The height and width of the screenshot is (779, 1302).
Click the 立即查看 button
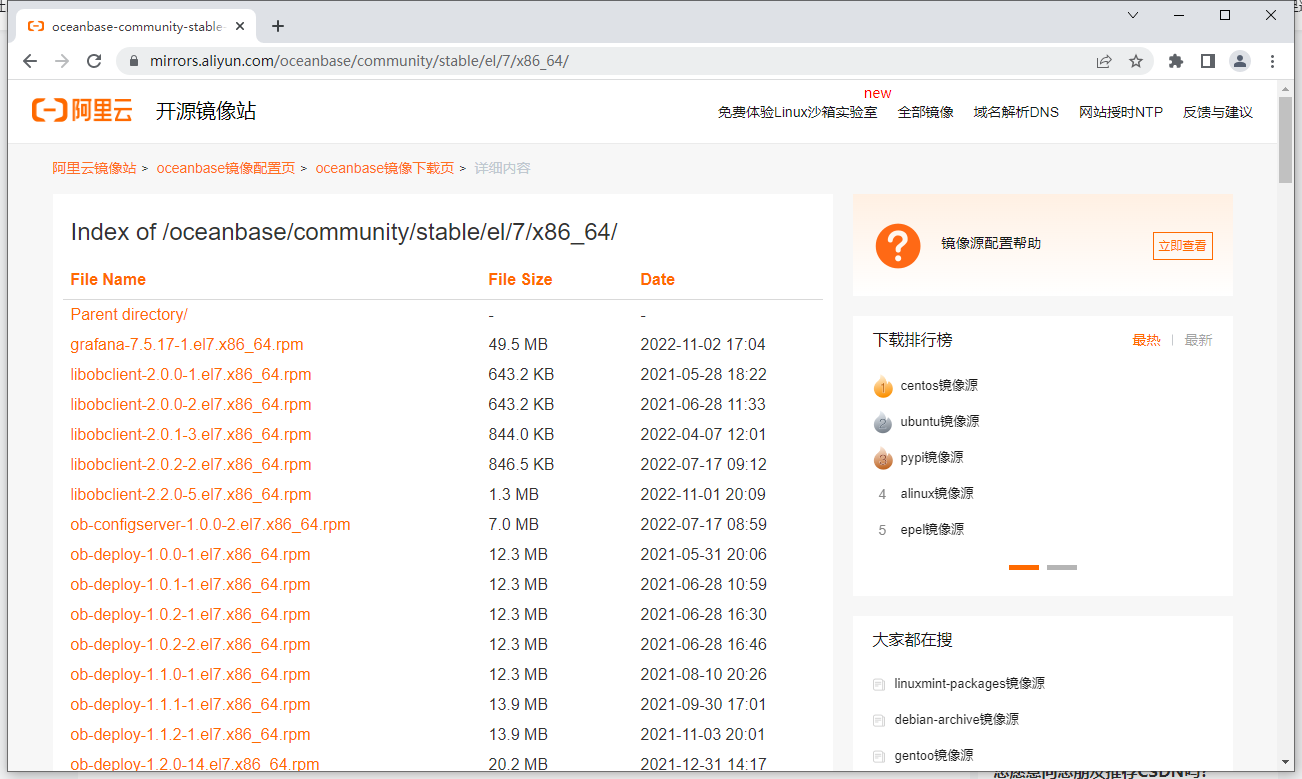click(x=1182, y=246)
